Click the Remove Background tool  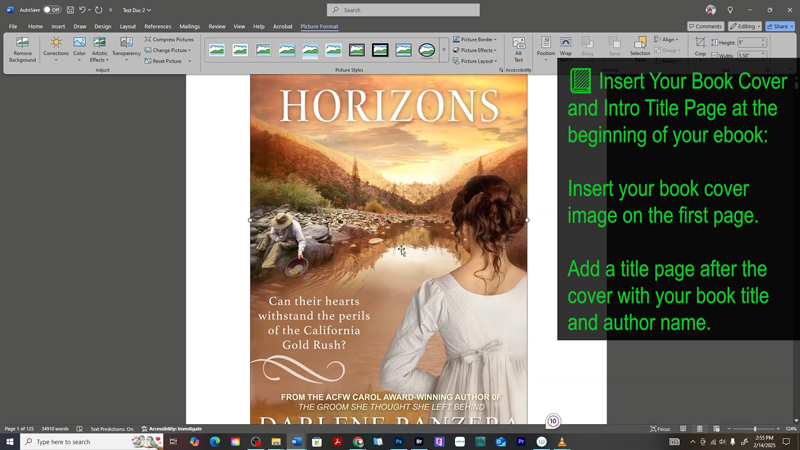[22, 49]
